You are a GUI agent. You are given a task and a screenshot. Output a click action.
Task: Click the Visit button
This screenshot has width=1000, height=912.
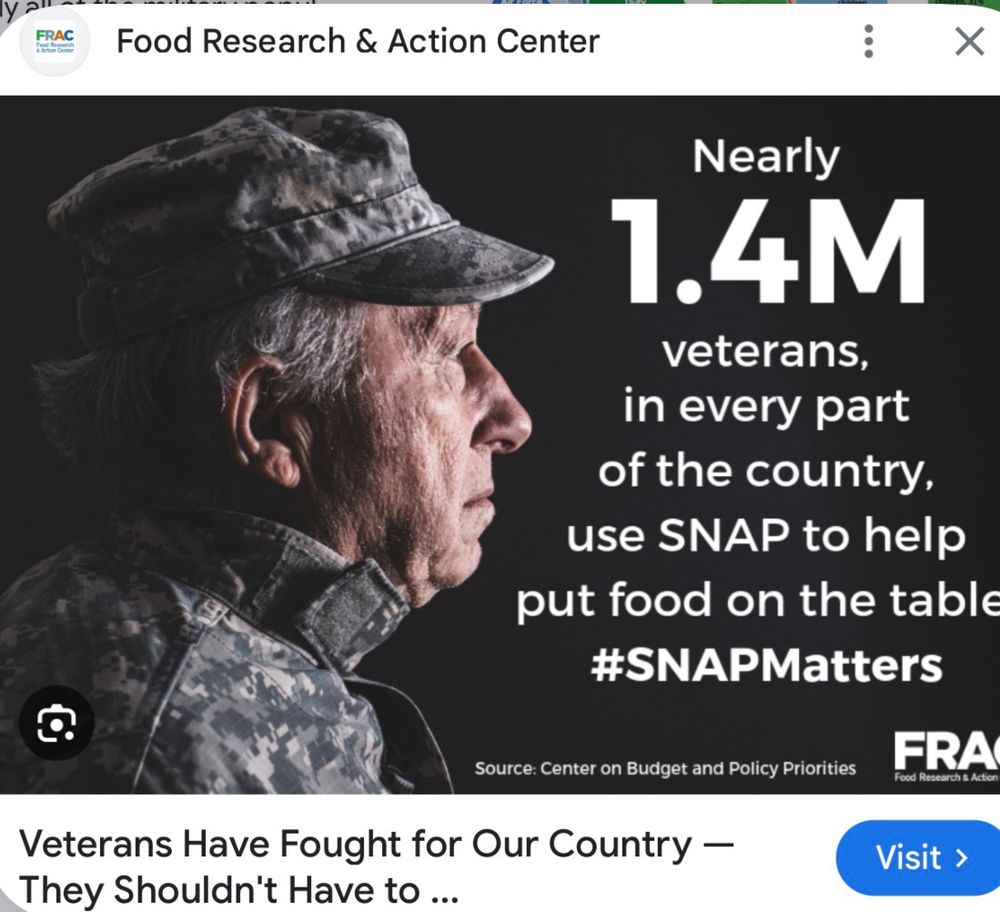918,857
